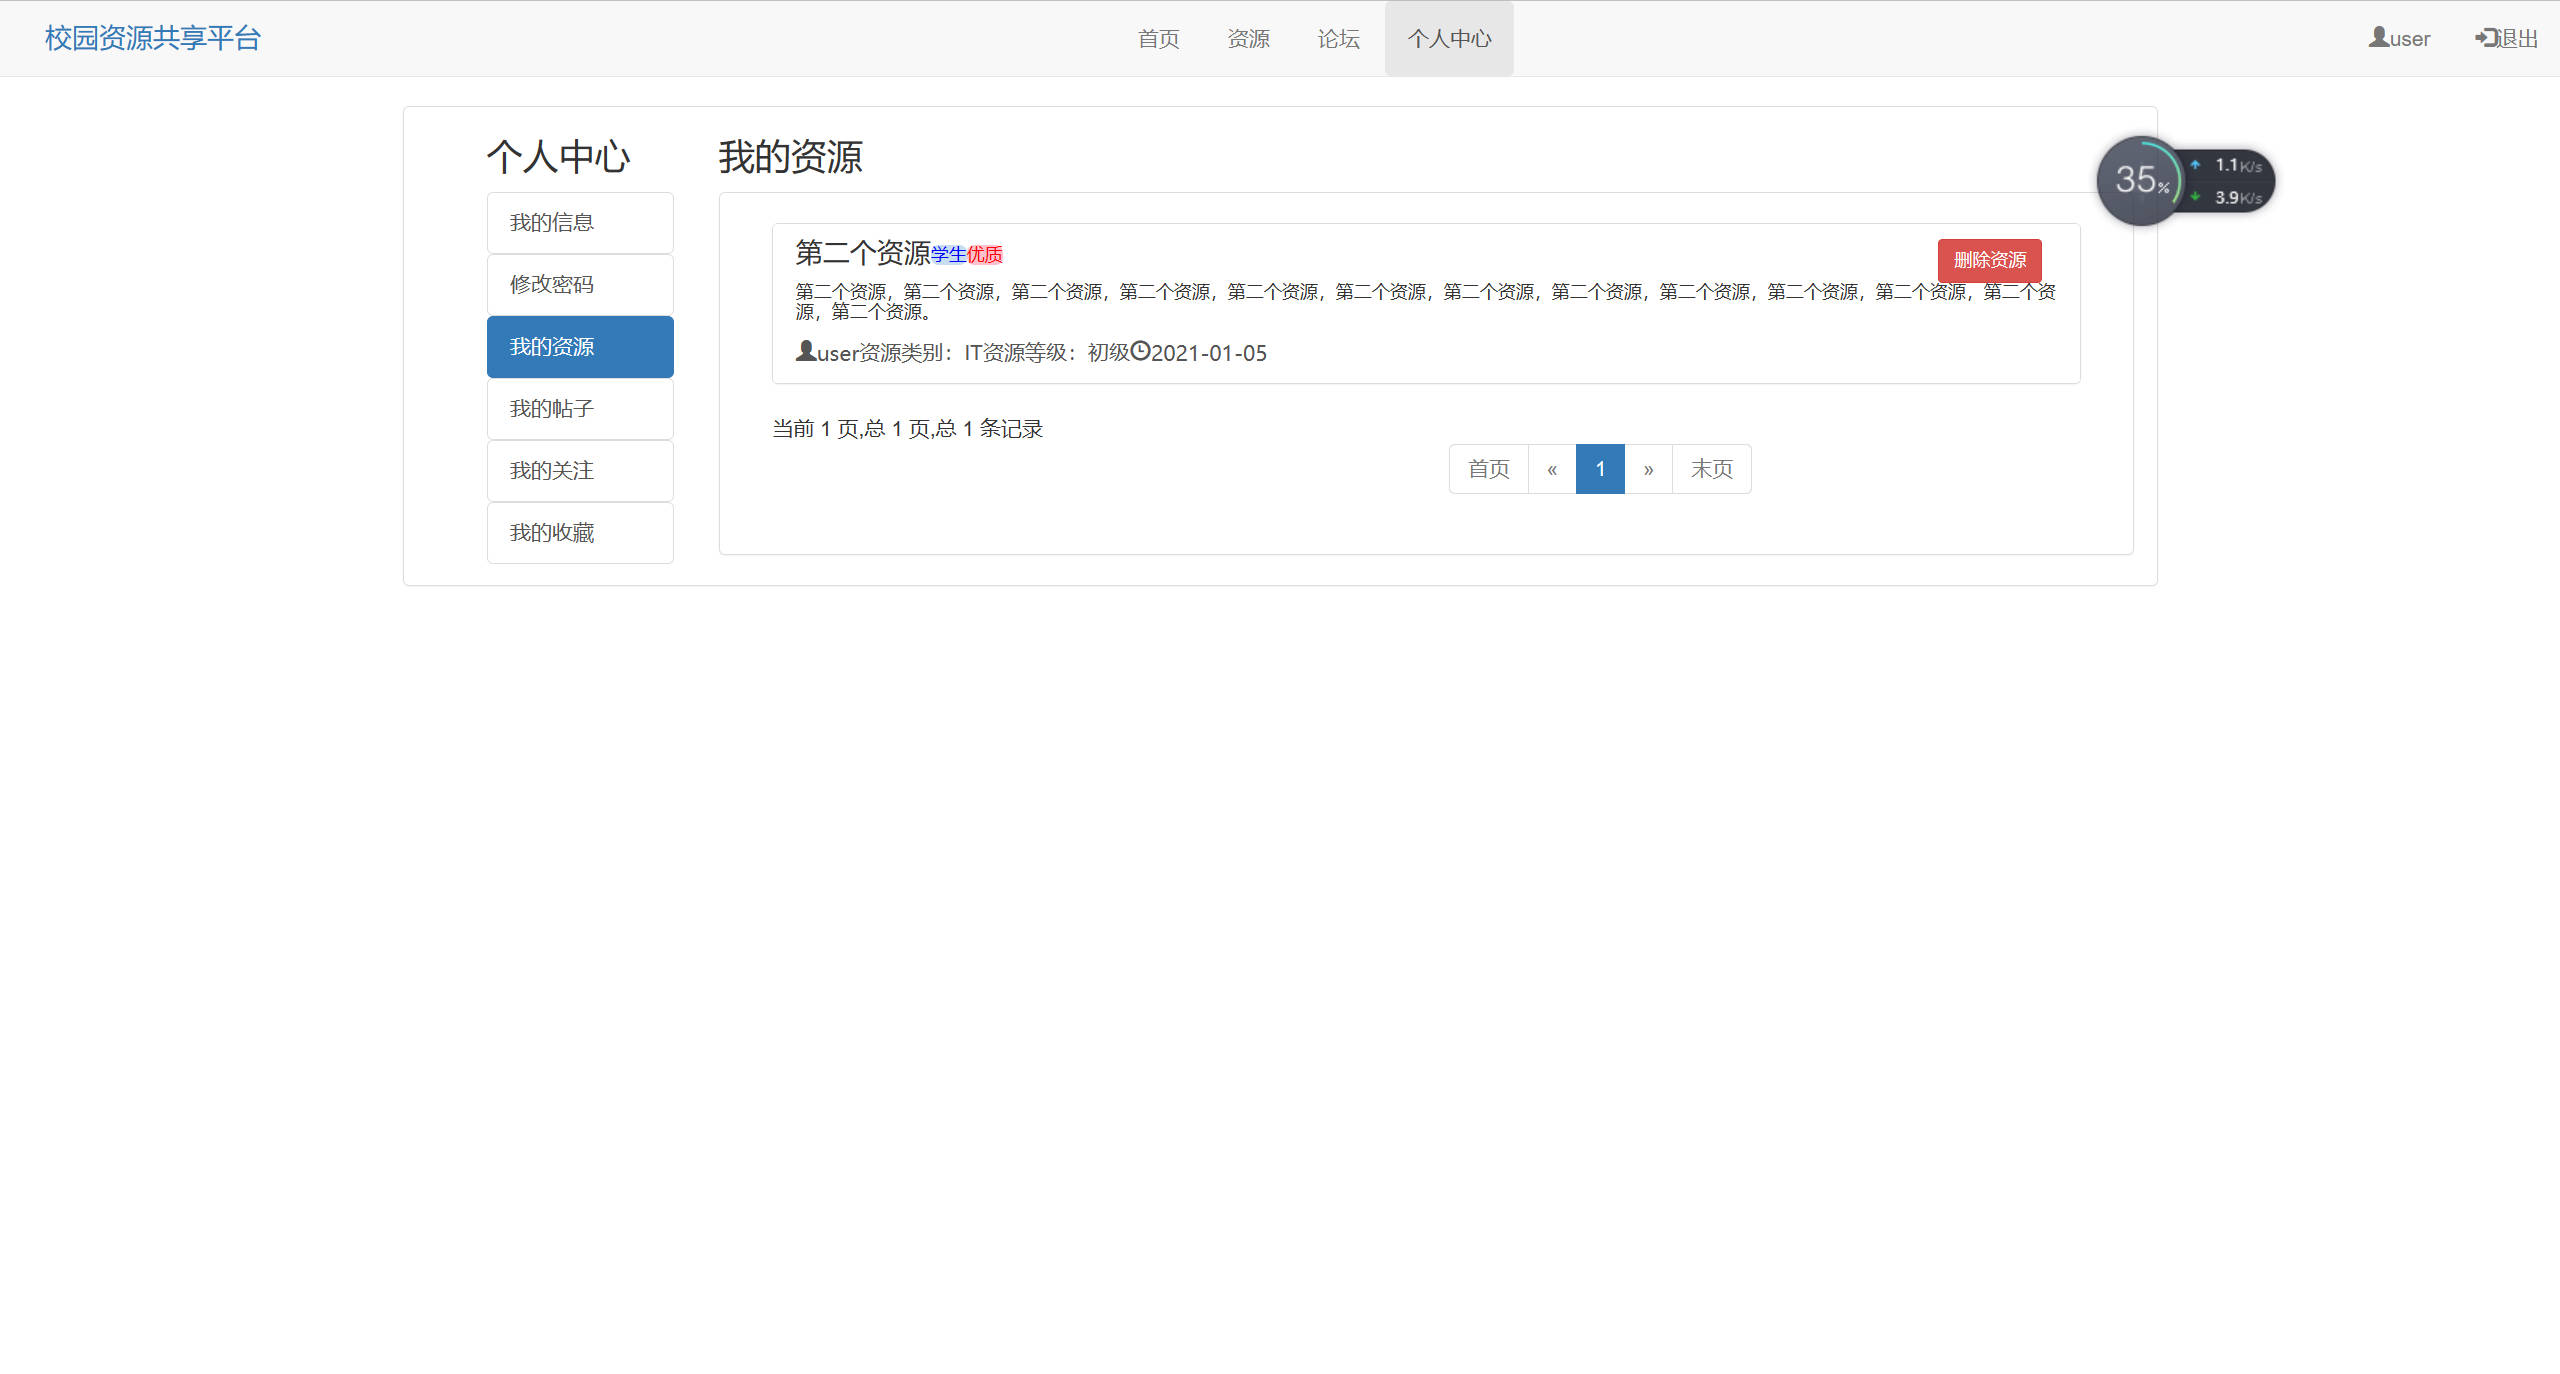Open the 首页 navigation menu item
This screenshot has width=2560, height=1374.
[1158, 38]
